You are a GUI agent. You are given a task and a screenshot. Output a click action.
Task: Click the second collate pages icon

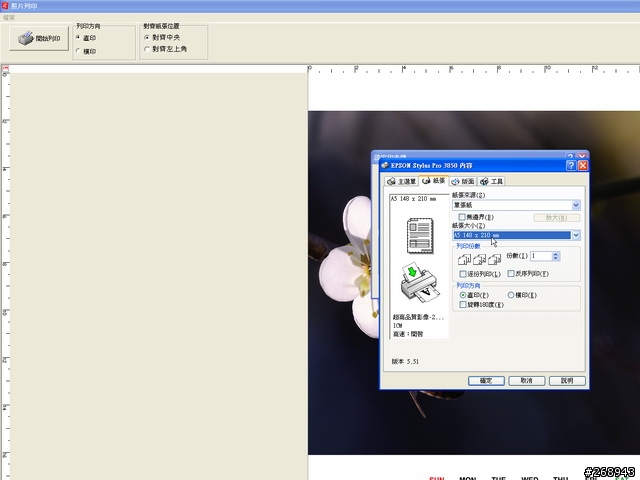pyautogui.click(x=479, y=259)
